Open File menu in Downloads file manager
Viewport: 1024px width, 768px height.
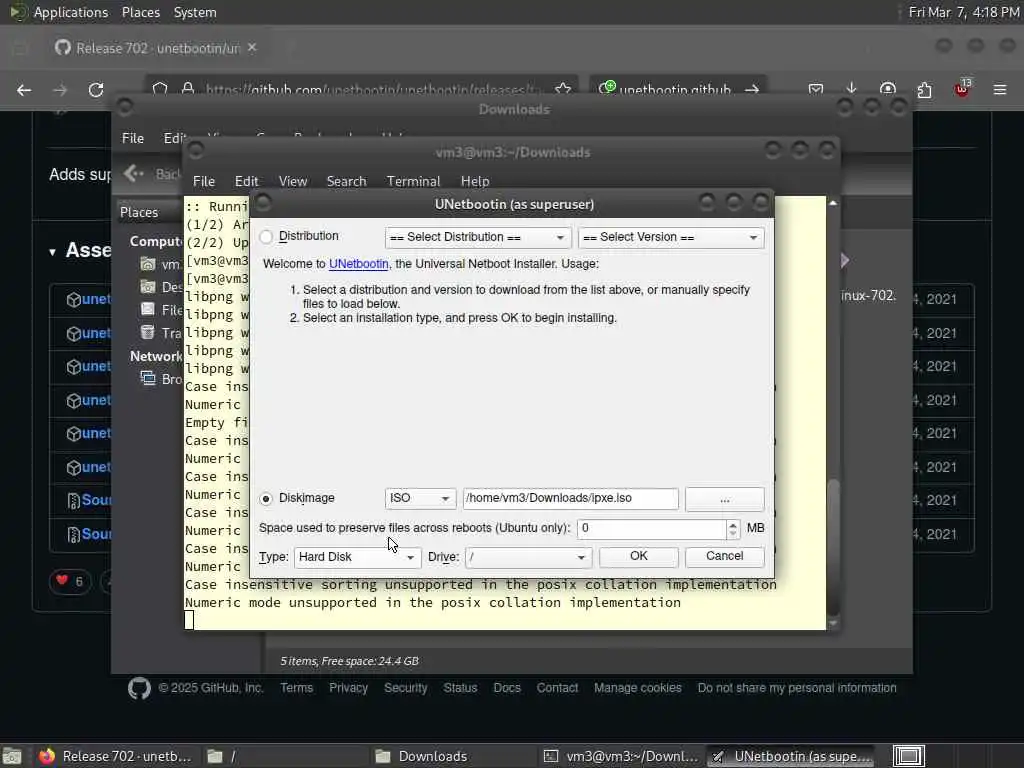[133, 138]
